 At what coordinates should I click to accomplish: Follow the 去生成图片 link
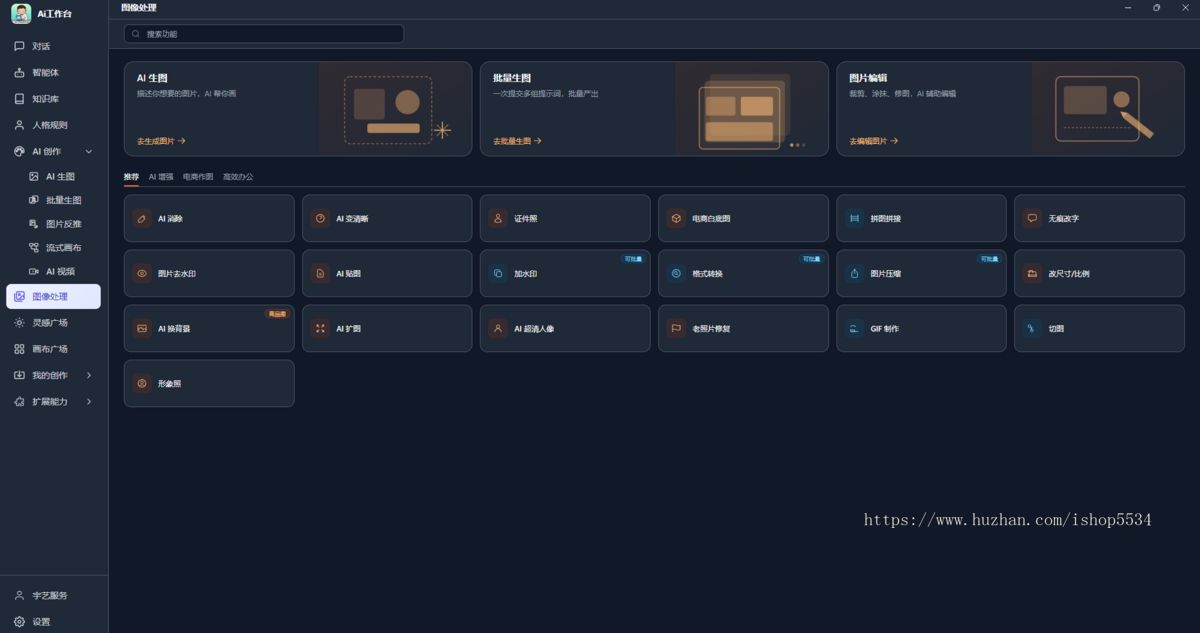tap(161, 141)
